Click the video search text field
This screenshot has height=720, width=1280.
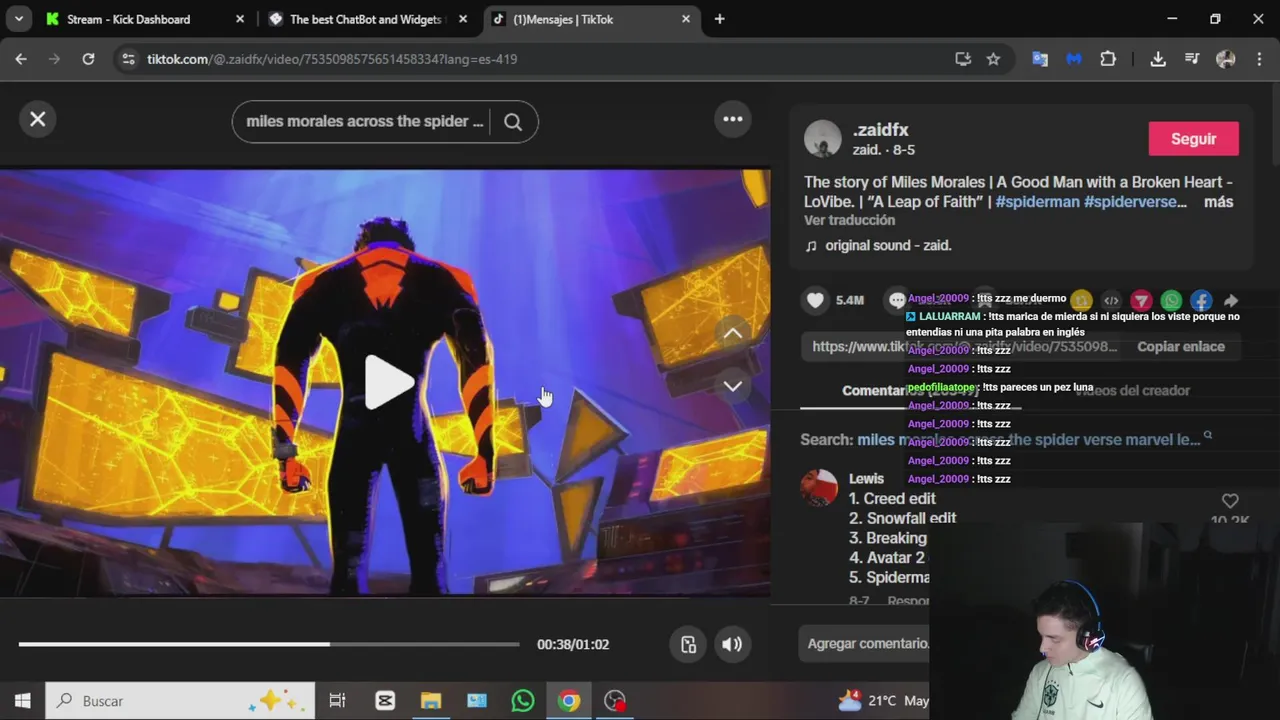pos(364,122)
